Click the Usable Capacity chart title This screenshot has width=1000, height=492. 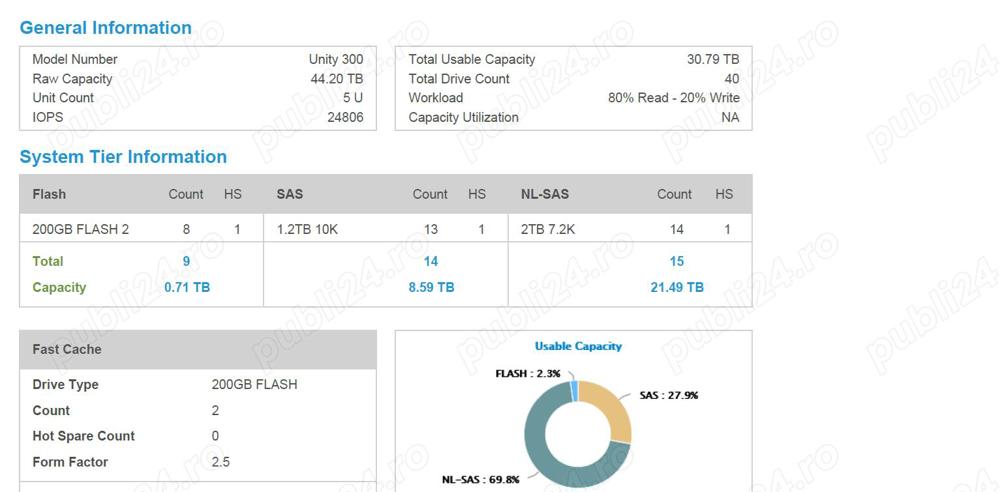(578, 346)
